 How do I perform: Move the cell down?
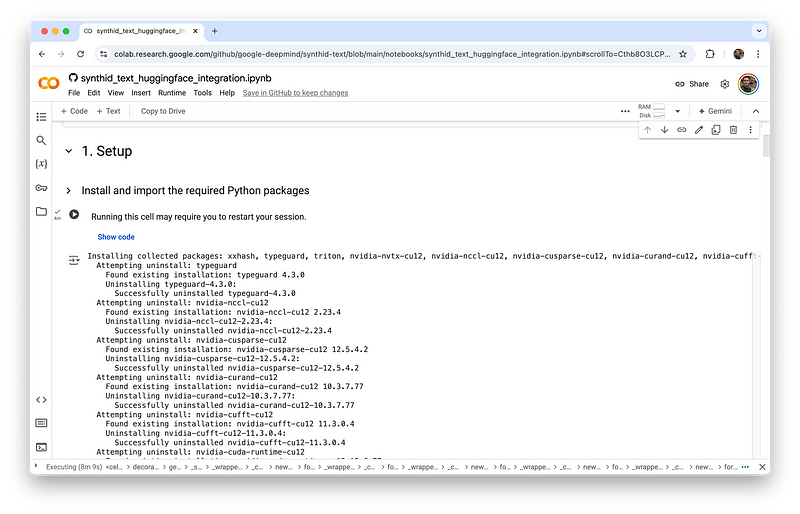[664, 130]
